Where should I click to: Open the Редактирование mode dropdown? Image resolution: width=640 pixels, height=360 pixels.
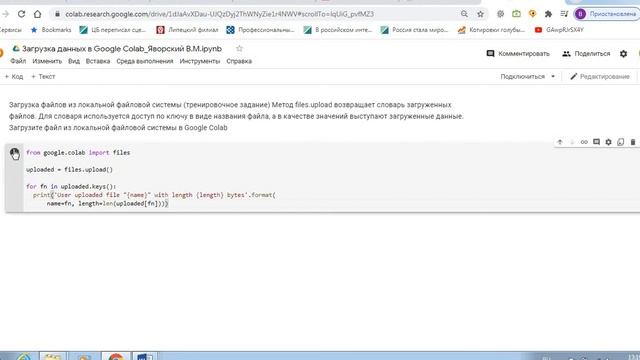[x=600, y=76]
